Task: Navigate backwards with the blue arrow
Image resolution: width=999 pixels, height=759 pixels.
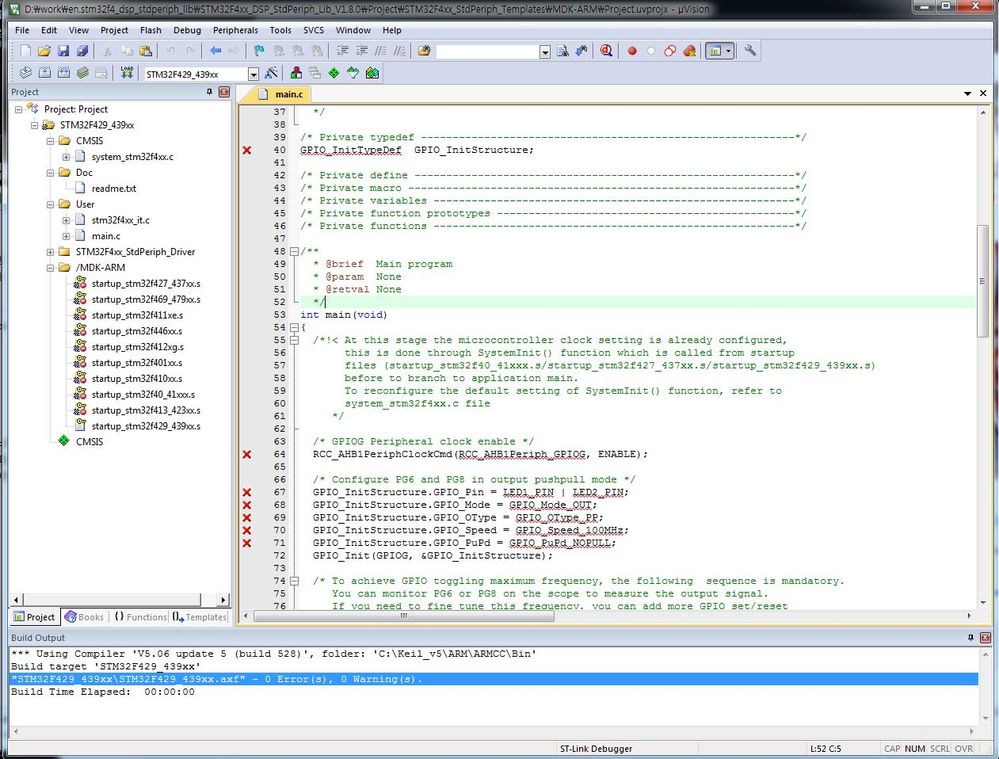Action: 215,51
